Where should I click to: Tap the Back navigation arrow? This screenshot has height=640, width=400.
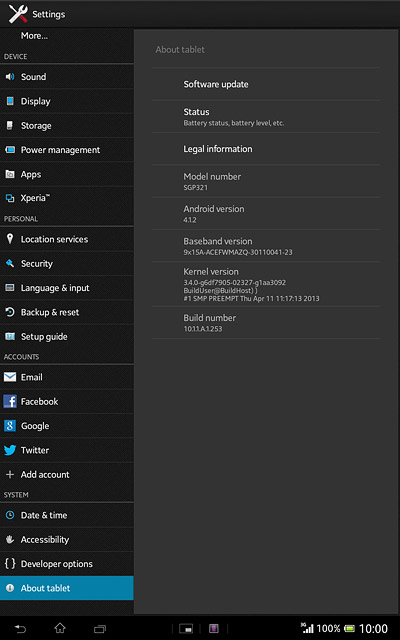20,629
